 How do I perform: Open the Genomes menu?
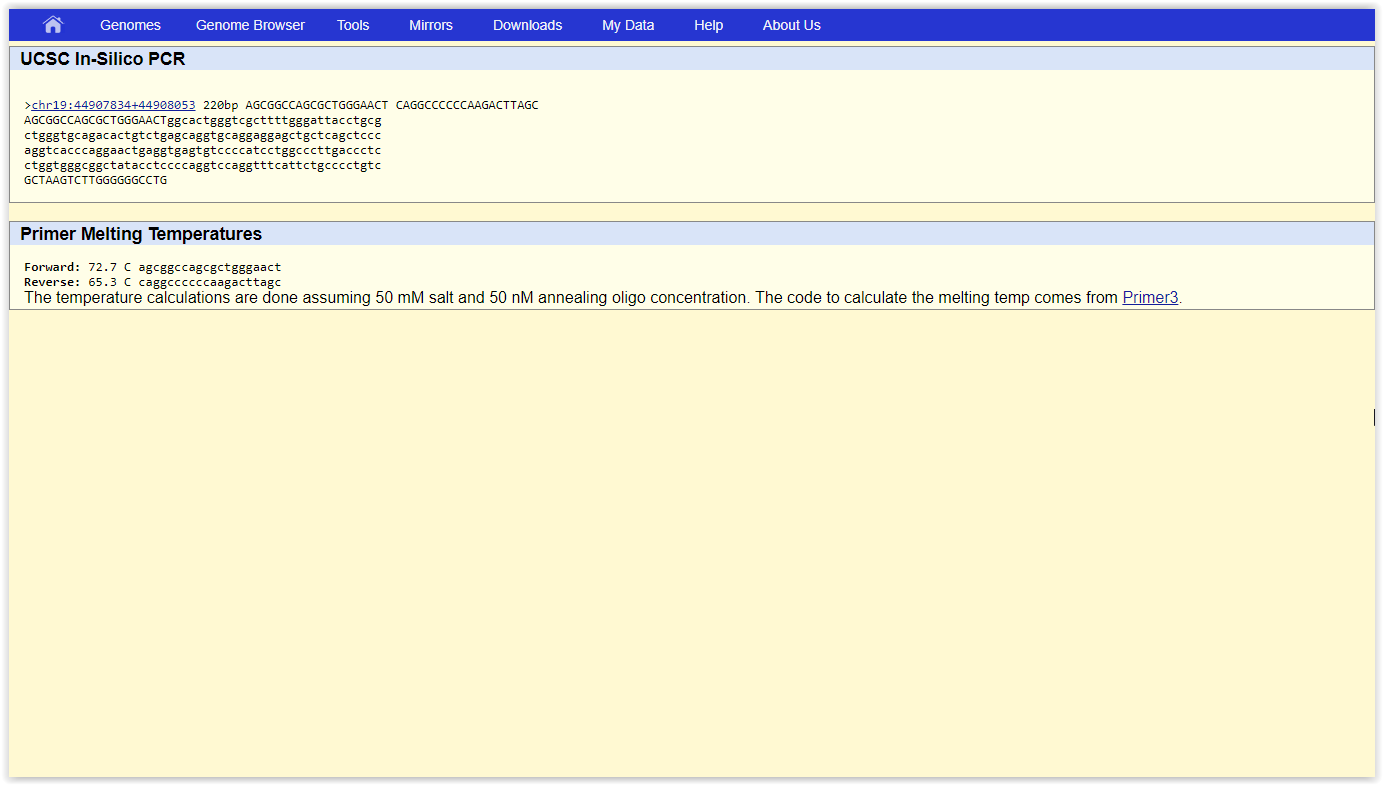(x=130, y=25)
